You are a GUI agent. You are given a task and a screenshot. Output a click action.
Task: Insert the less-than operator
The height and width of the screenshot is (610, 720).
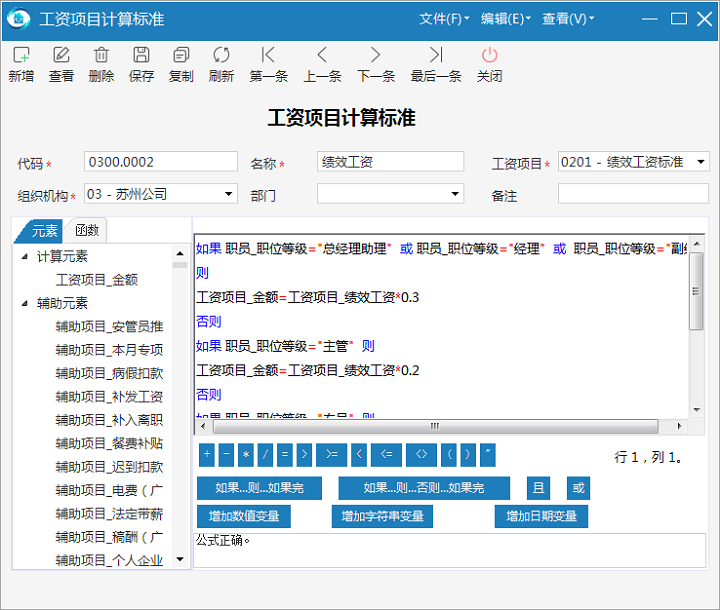(359, 455)
